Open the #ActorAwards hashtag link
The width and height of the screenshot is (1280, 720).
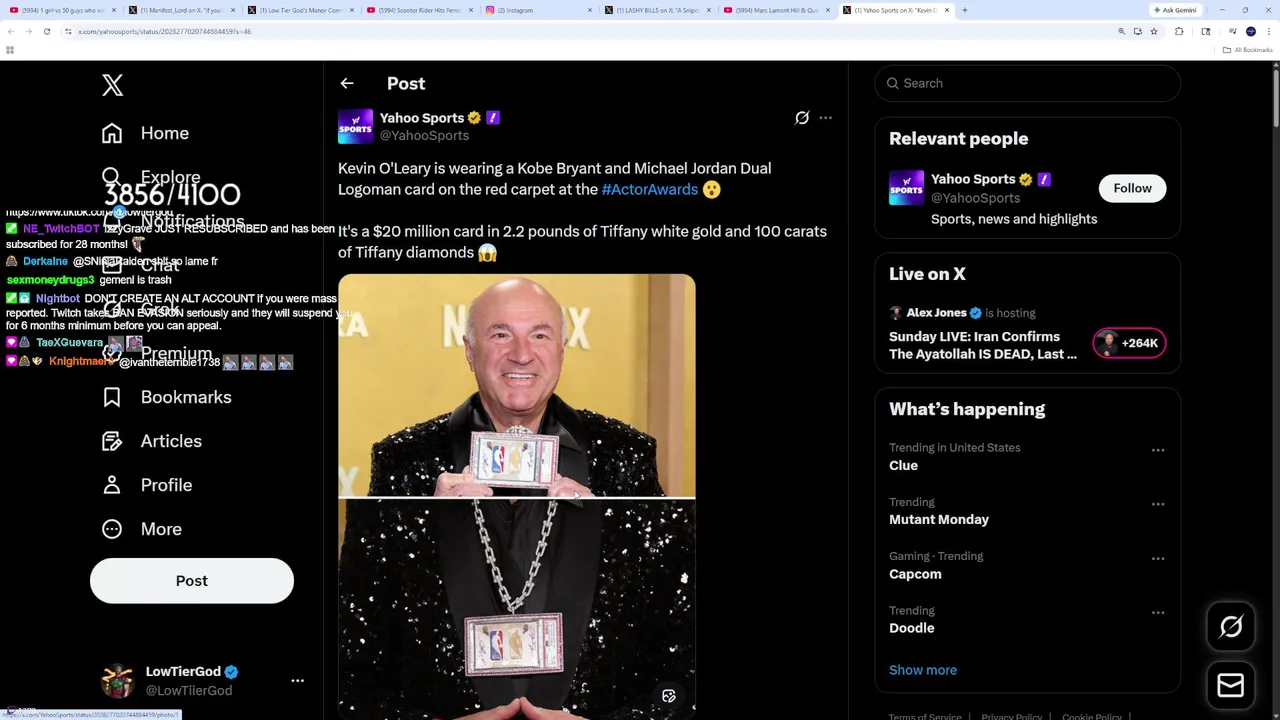[x=650, y=189]
